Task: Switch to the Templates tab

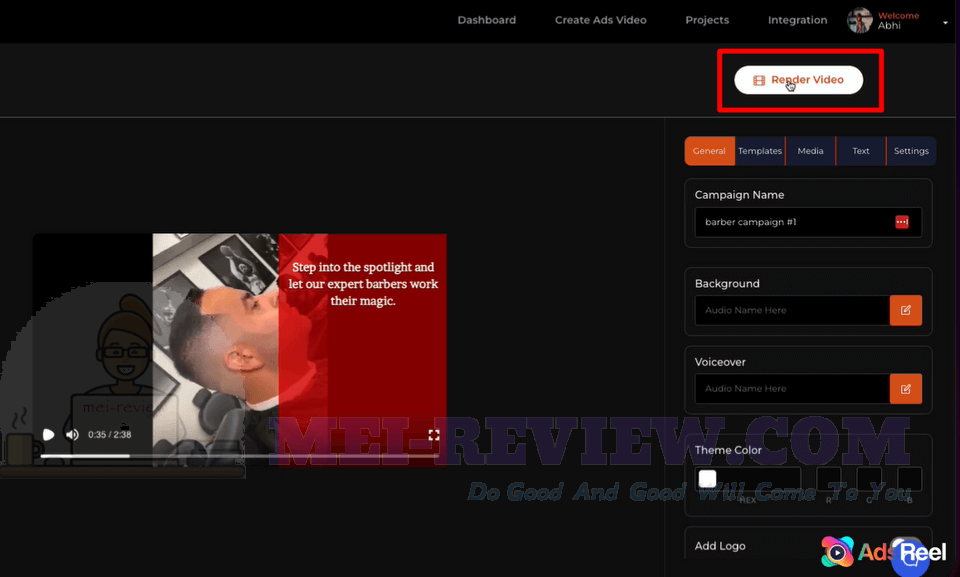Action: pos(760,151)
